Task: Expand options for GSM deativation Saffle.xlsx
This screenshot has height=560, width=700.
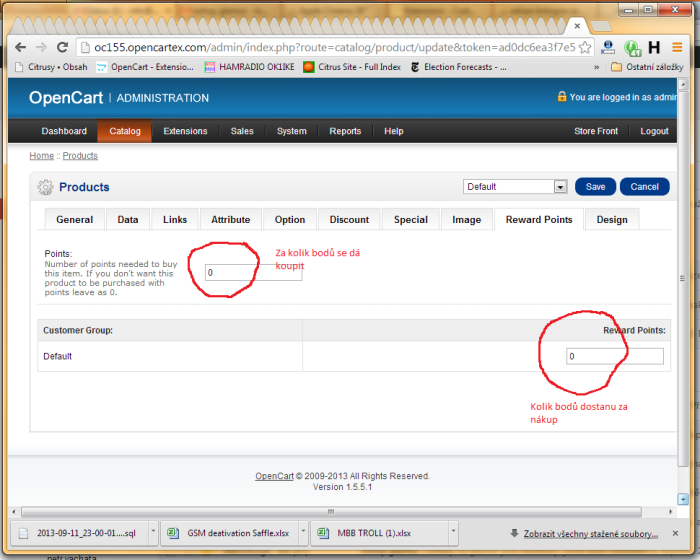Action: click(303, 532)
